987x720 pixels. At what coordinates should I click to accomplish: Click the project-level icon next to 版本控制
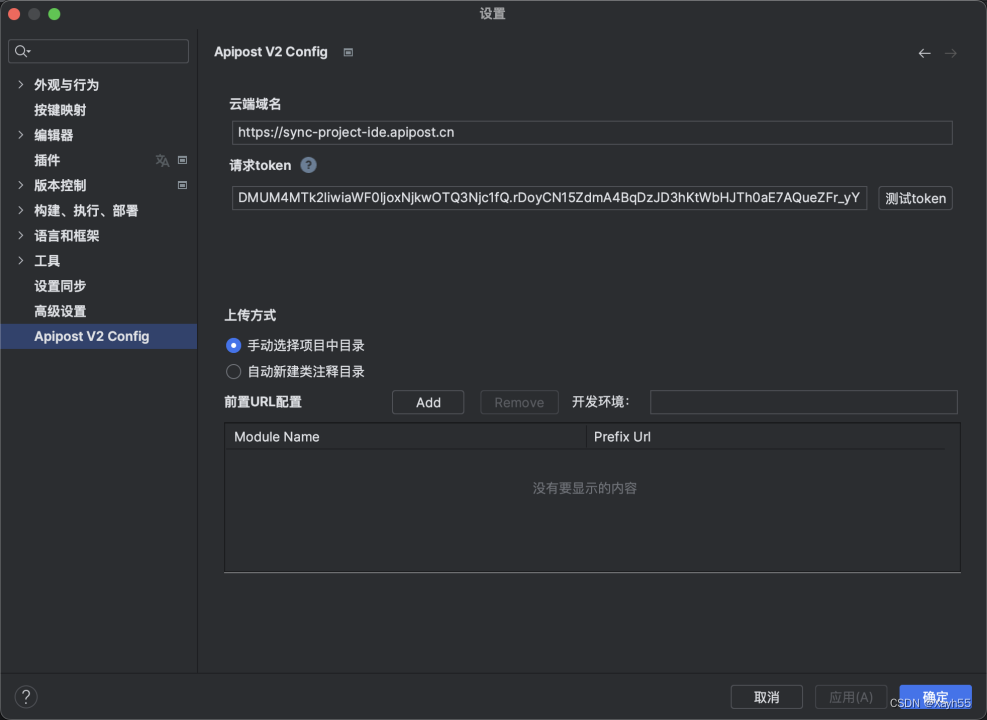(182, 185)
